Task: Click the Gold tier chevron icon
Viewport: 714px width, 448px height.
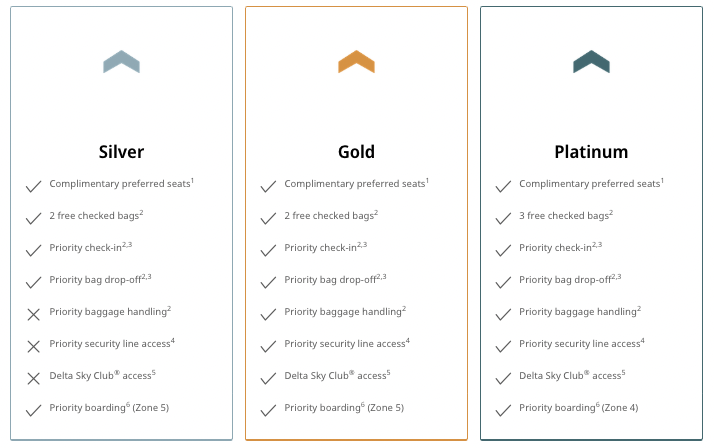Action: [356, 62]
